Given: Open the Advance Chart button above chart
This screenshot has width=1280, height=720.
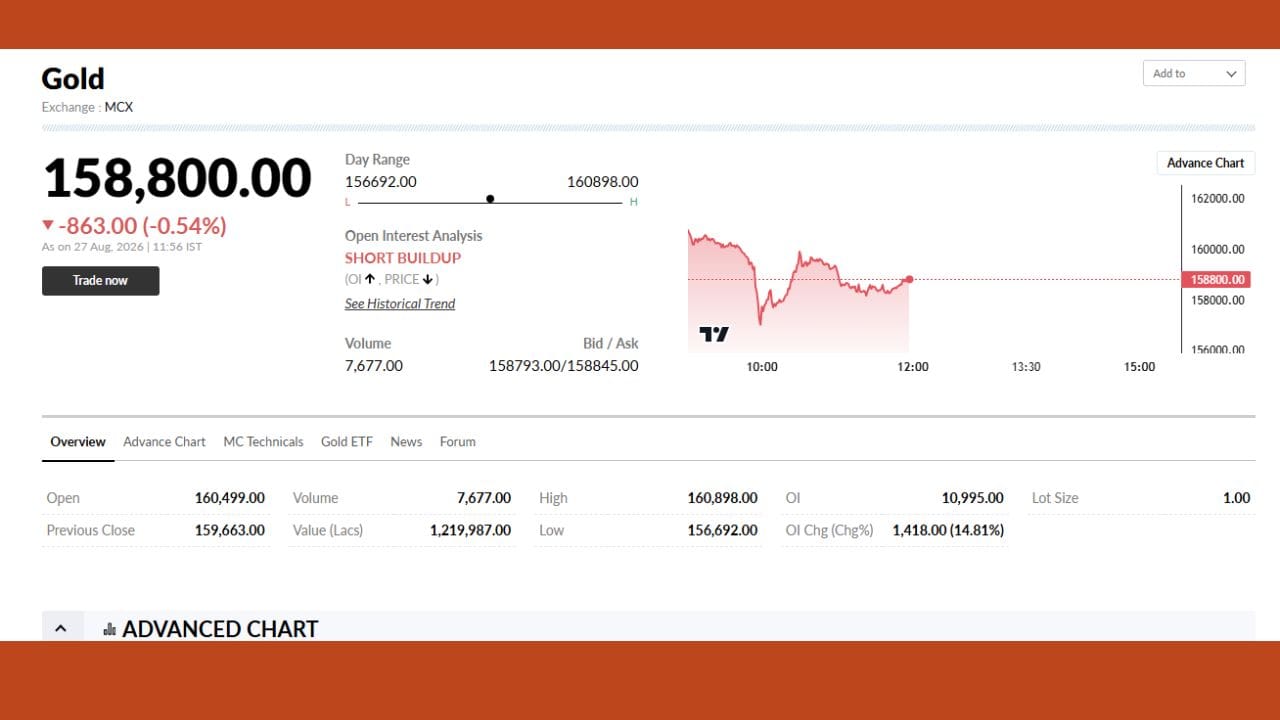Looking at the screenshot, I should [x=1205, y=163].
